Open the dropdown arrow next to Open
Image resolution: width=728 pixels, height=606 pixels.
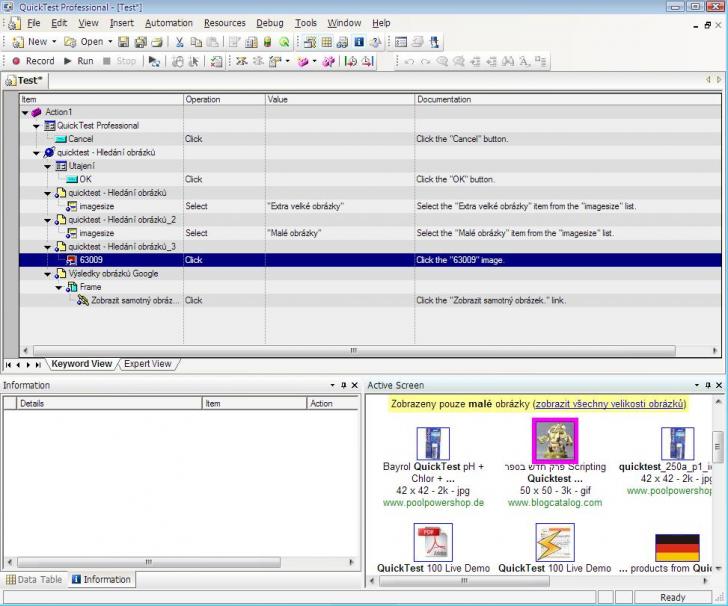109,42
